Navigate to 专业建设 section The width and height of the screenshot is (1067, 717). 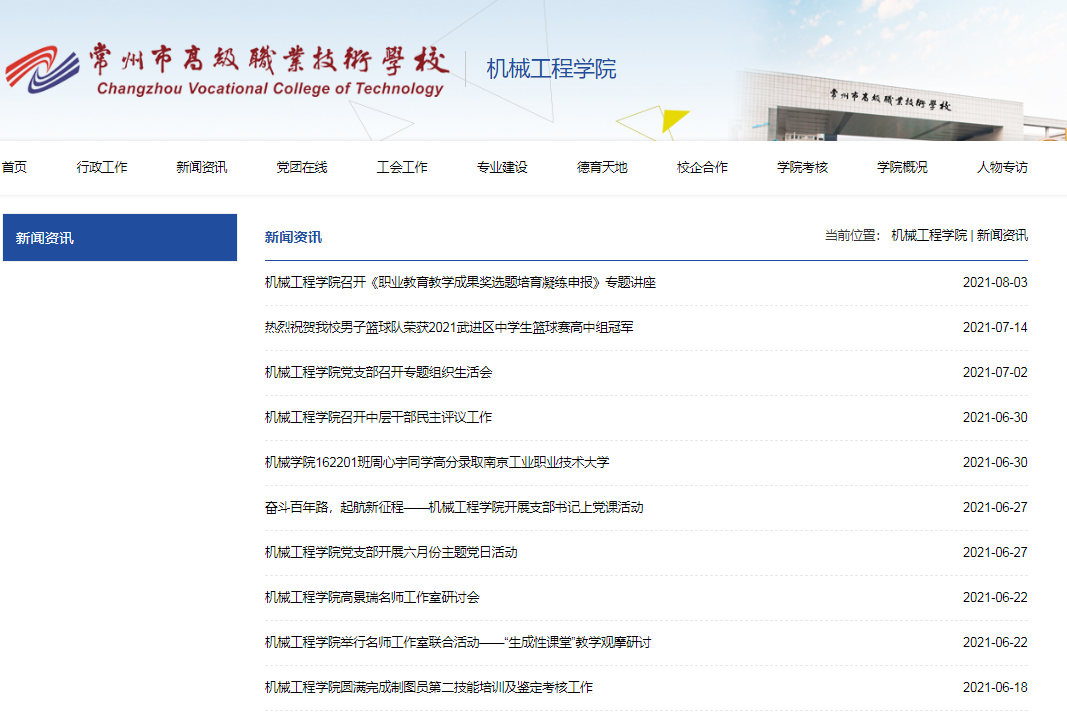(x=502, y=167)
